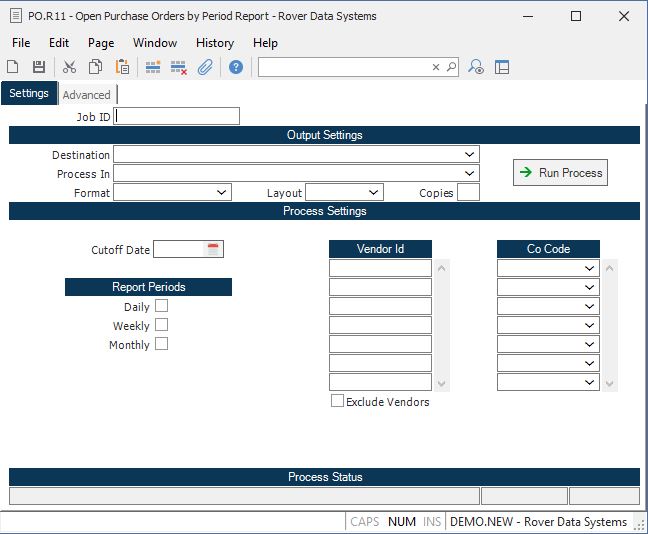This screenshot has width=648, height=534.
Task: Enable the Daily report period checkbox
Action: point(161,306)
